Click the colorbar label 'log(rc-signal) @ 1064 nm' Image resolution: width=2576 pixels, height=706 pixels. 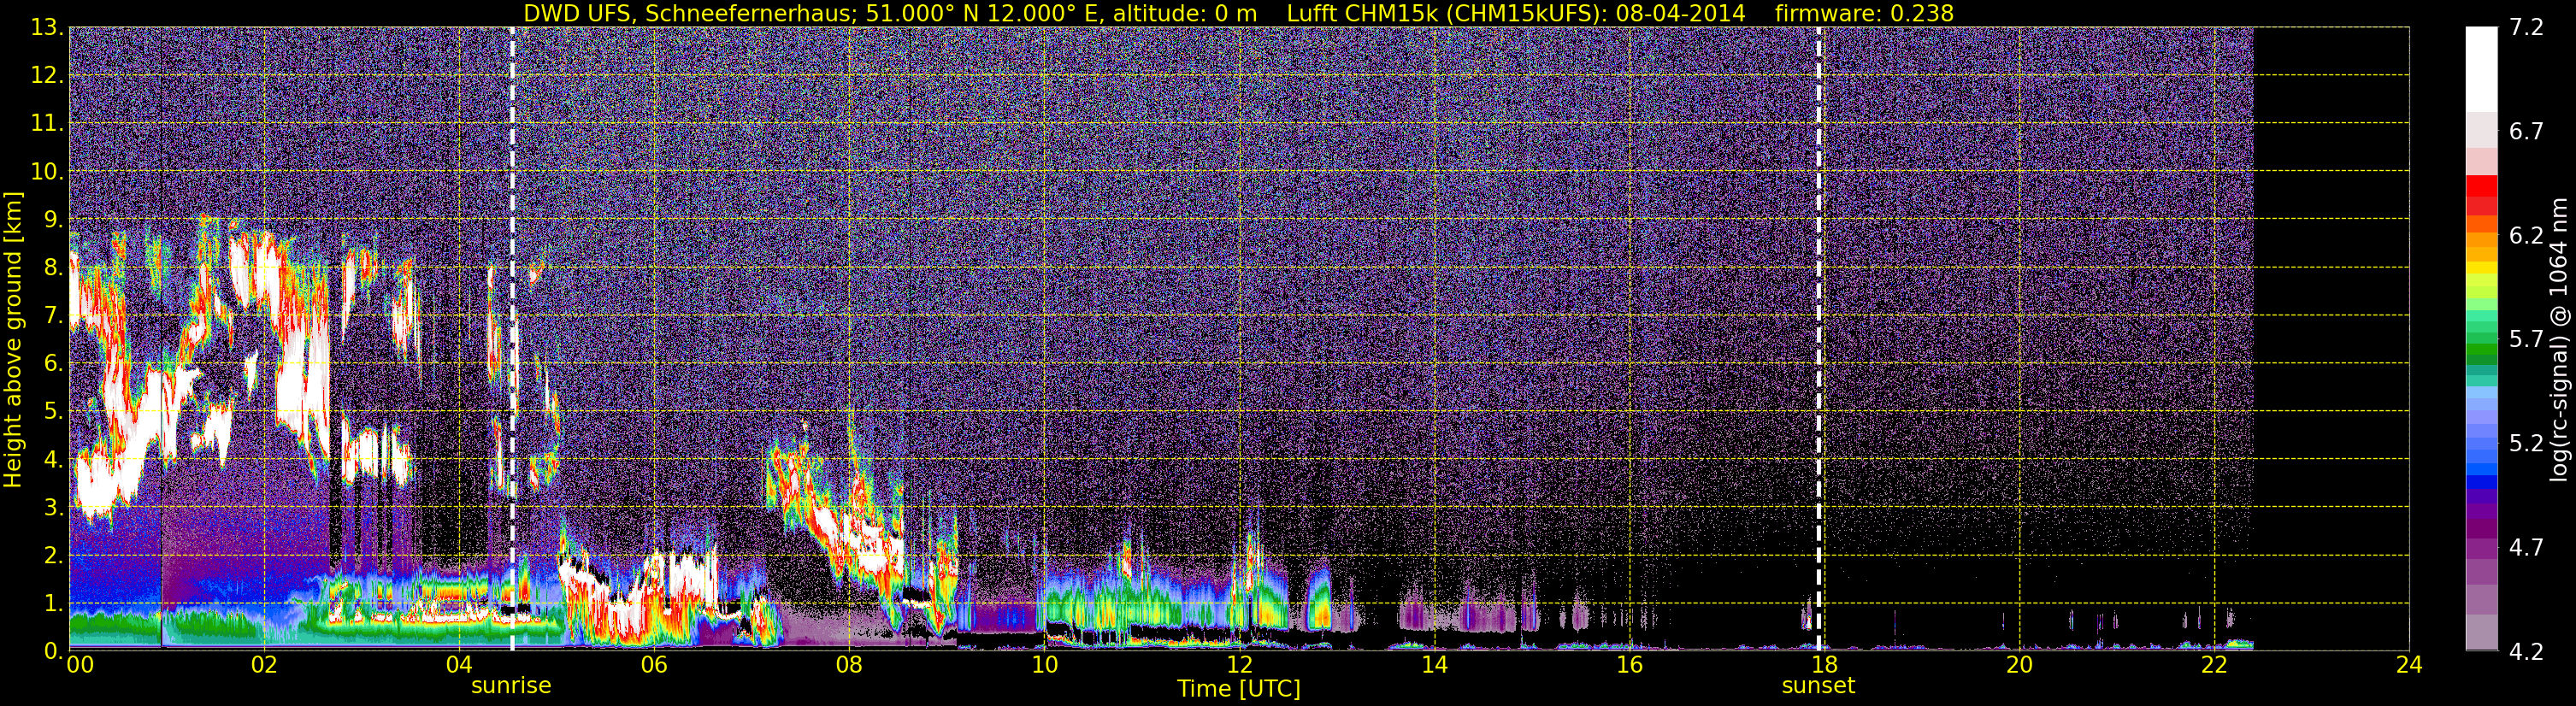(2559, 340)
